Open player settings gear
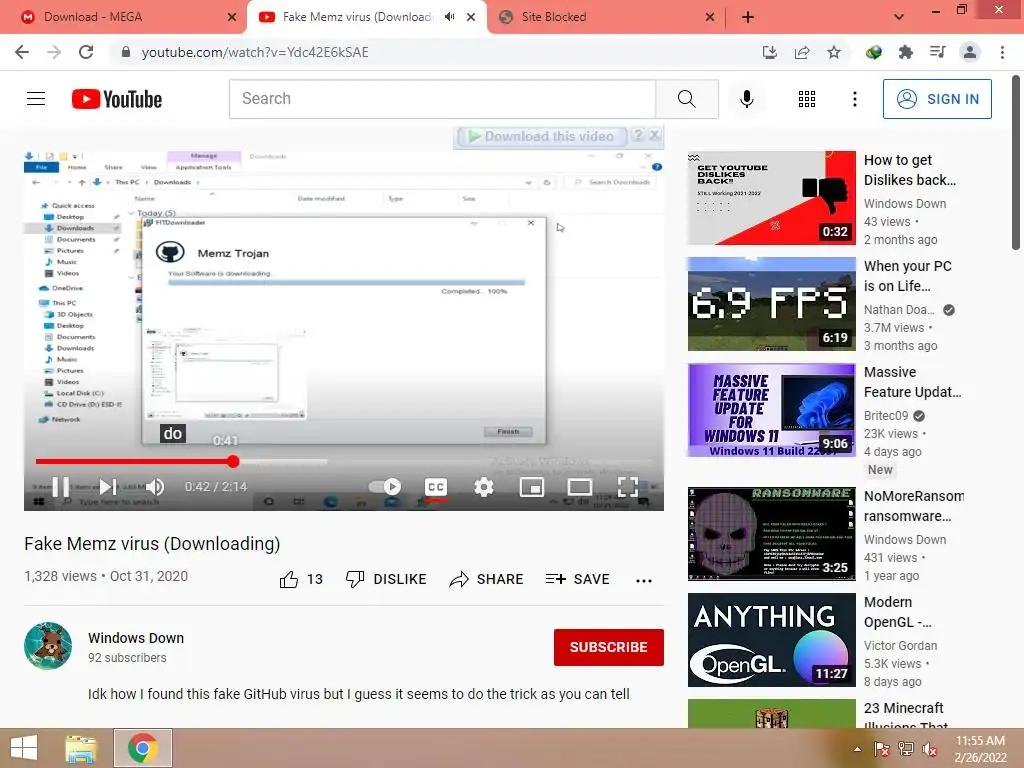The image size is (1024, 768). (484, 487)
